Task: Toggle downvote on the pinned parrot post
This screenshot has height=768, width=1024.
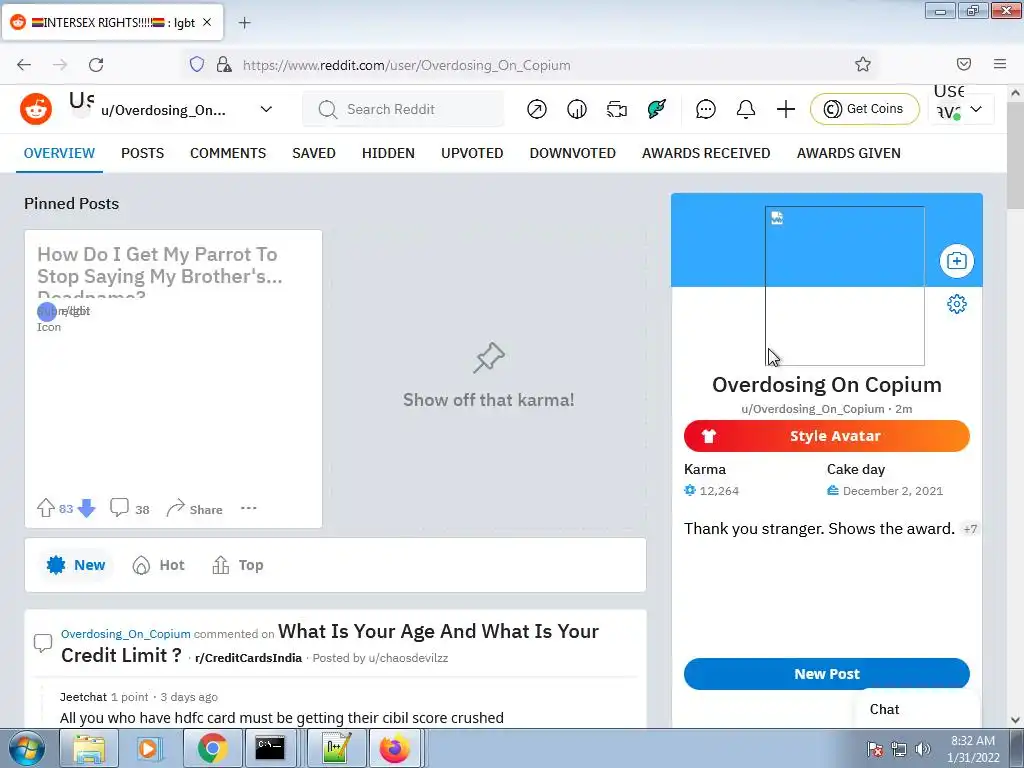Action: [x=86, y=508]
